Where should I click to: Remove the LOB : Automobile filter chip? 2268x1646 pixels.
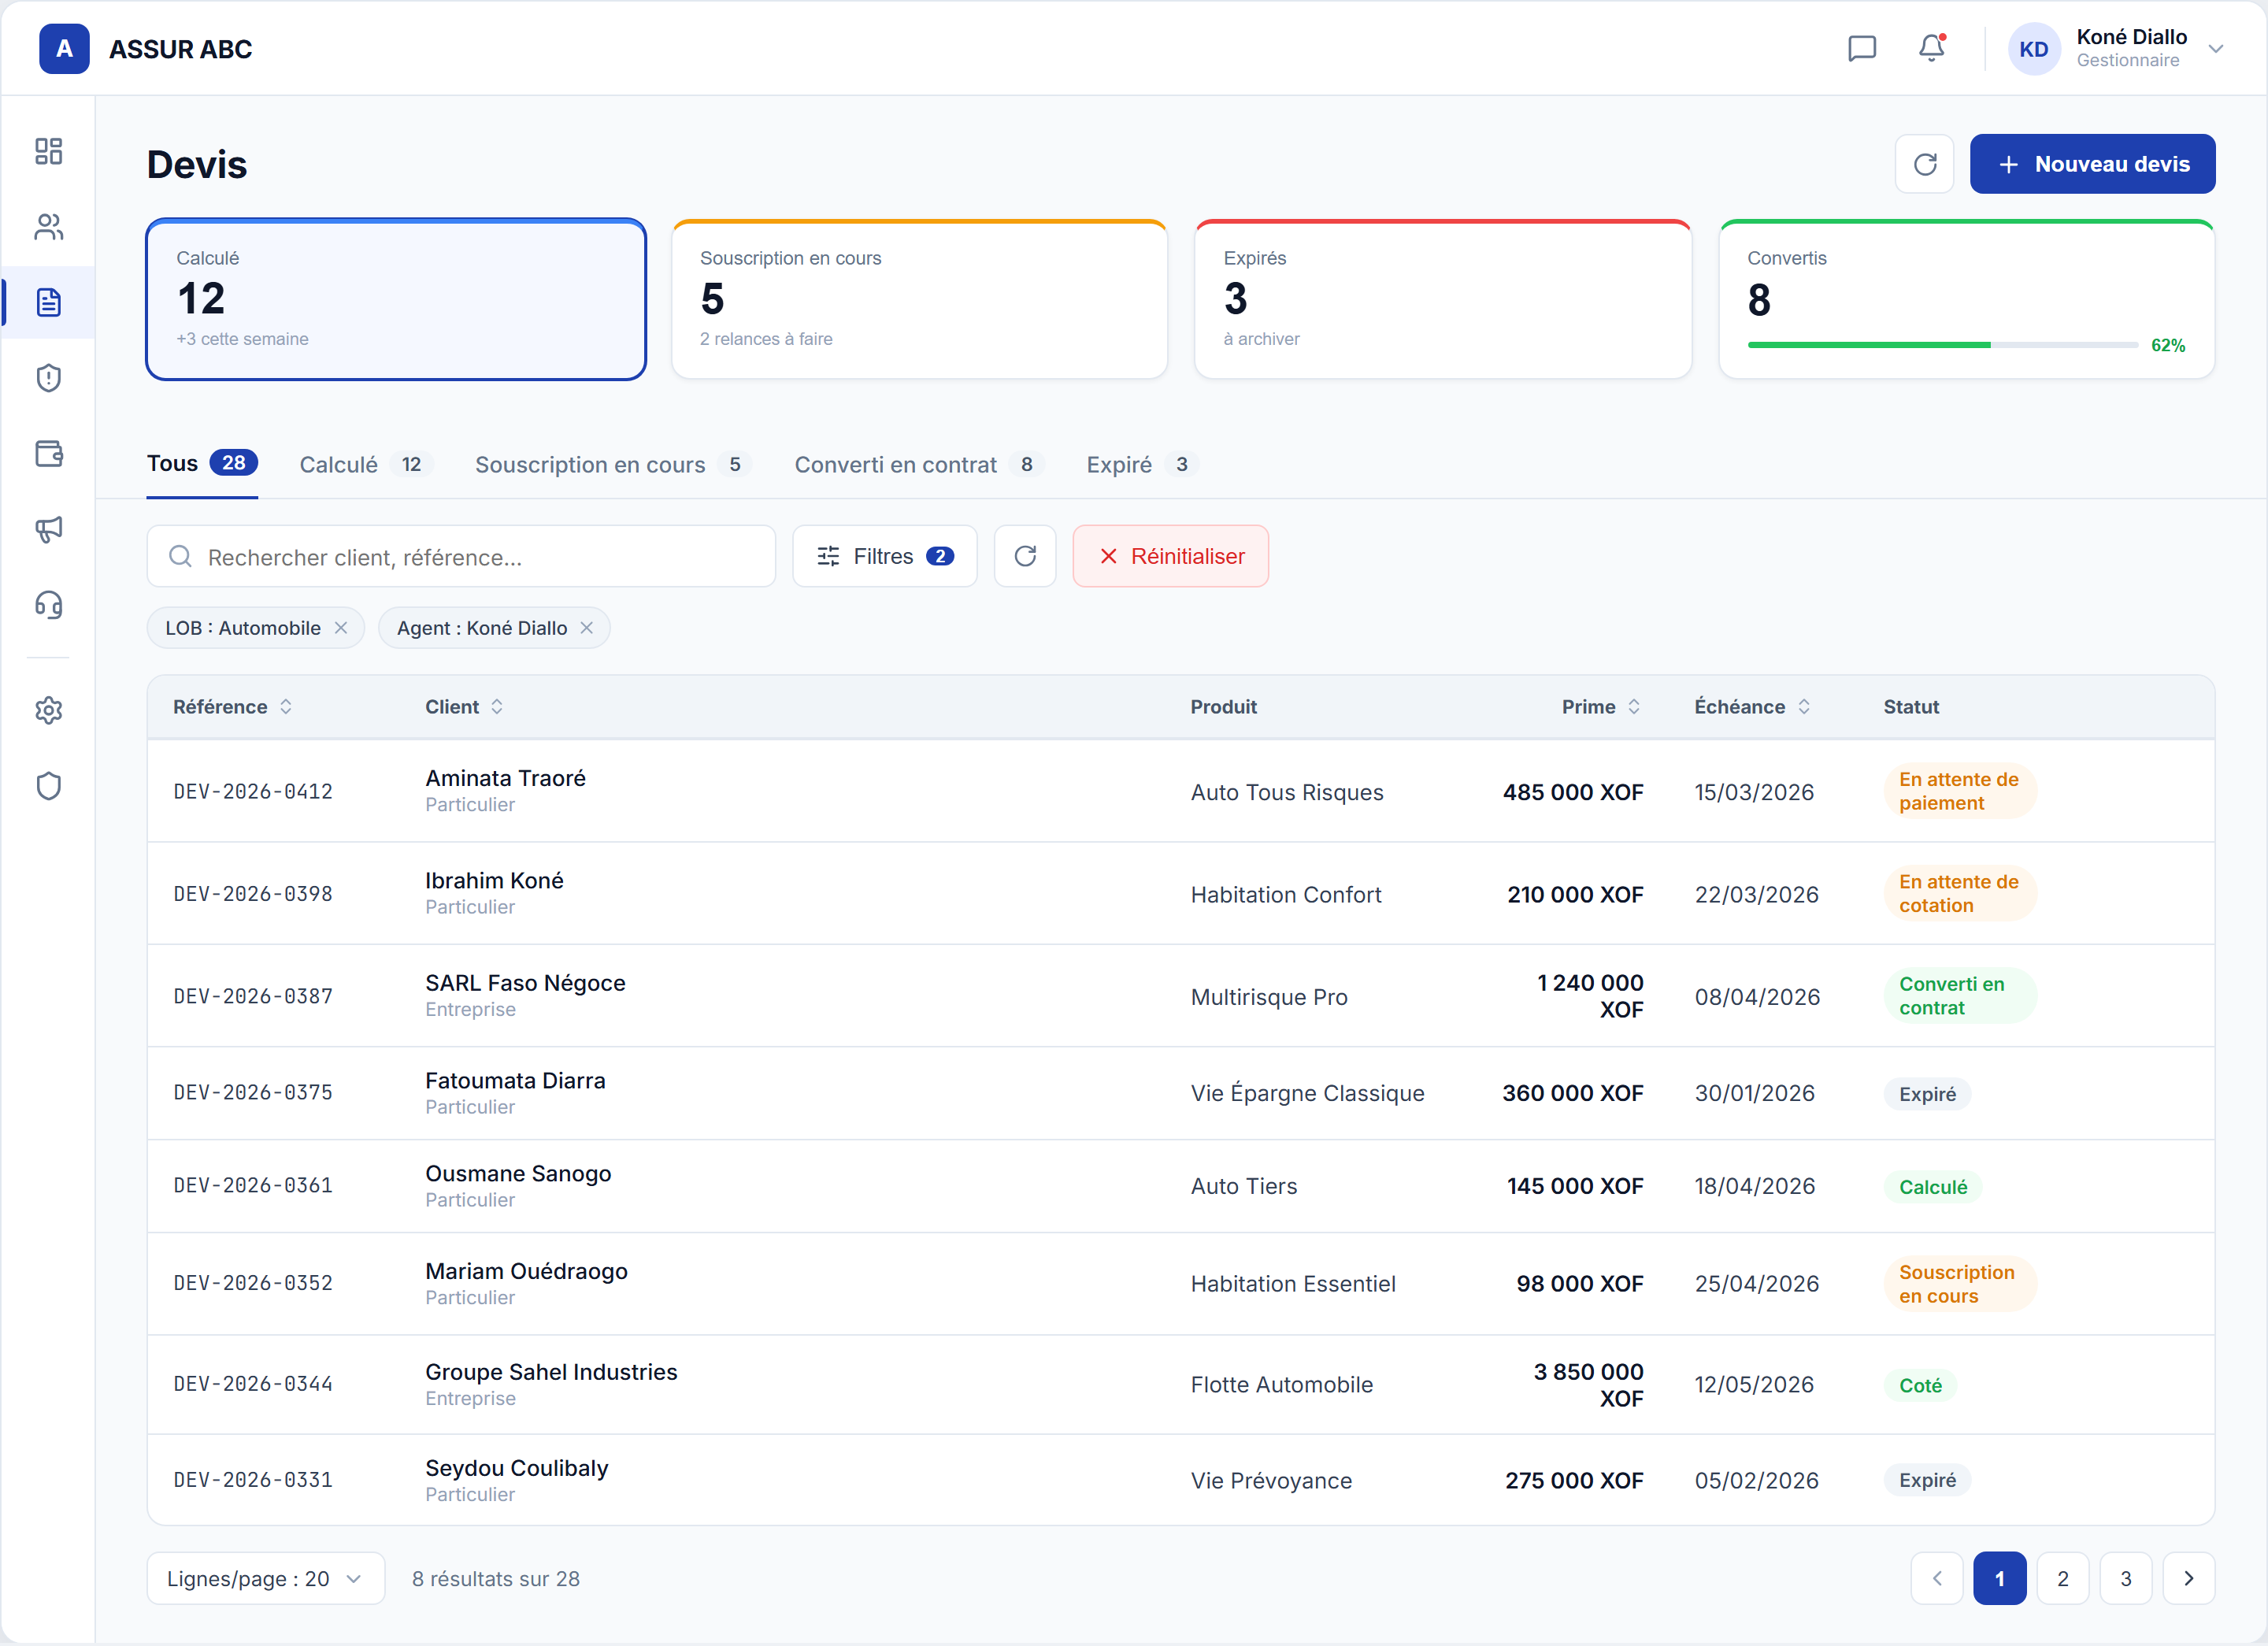pos(341,628)
